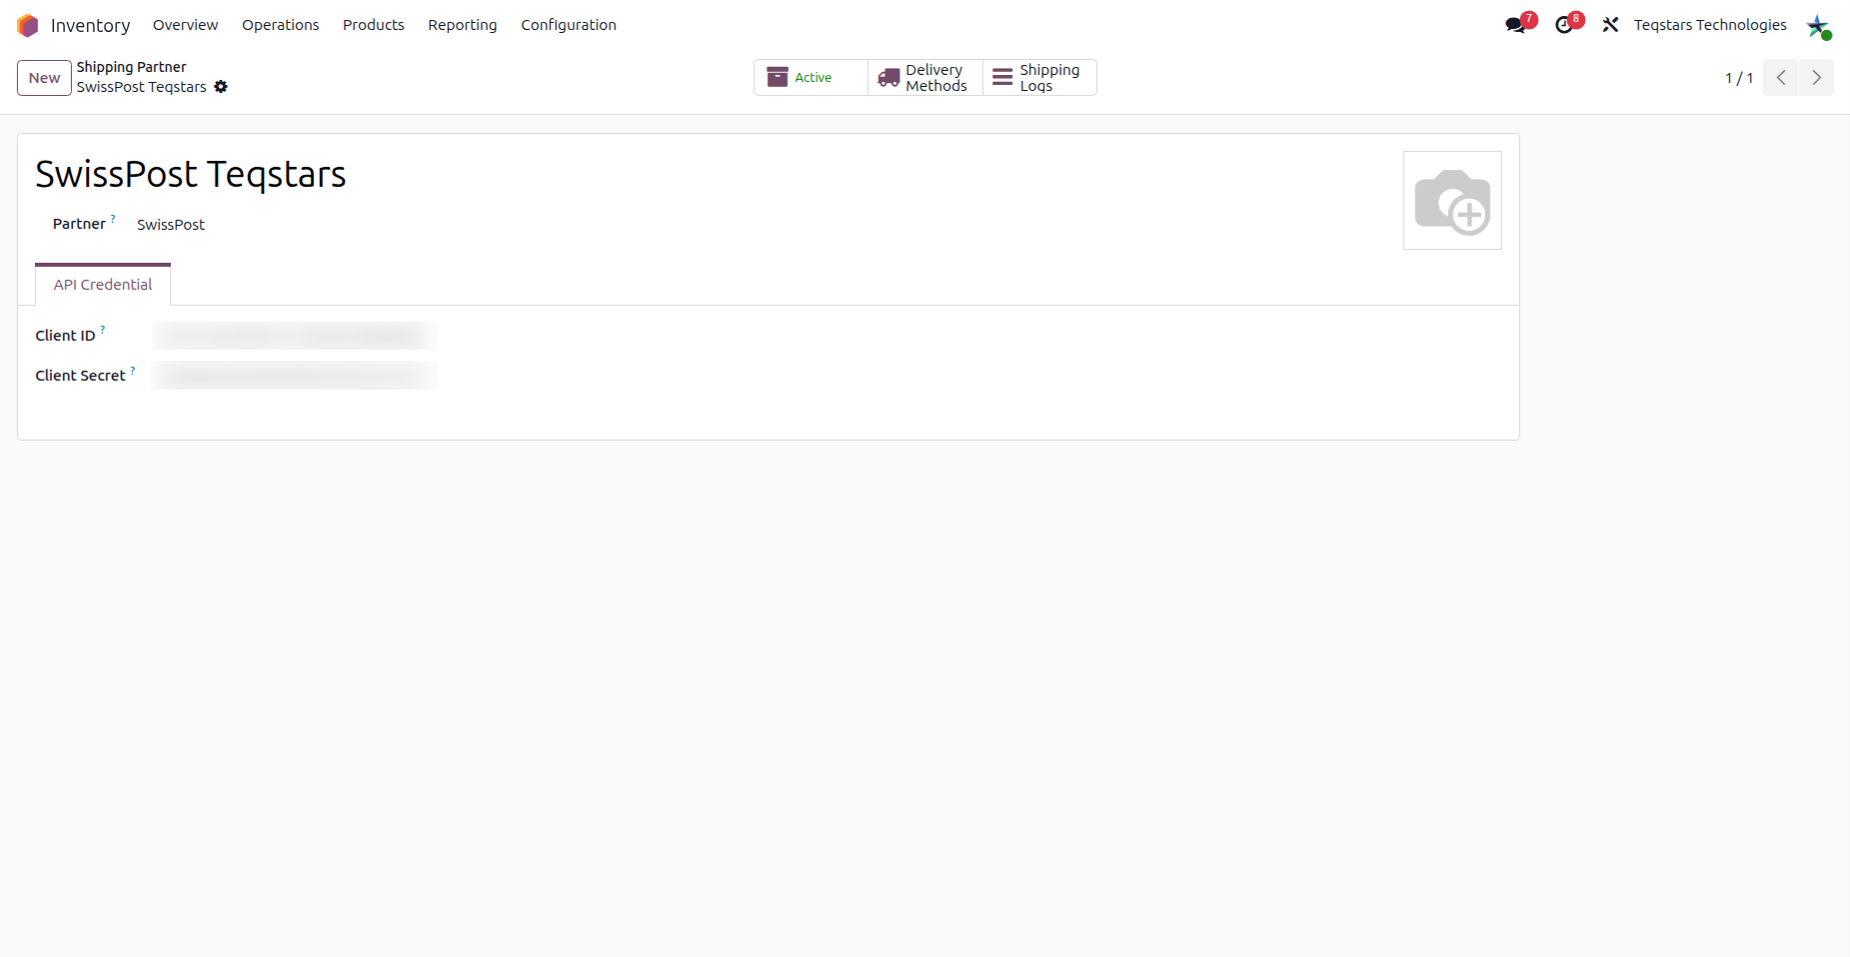Open the user avatar menu

point(1818,26)
